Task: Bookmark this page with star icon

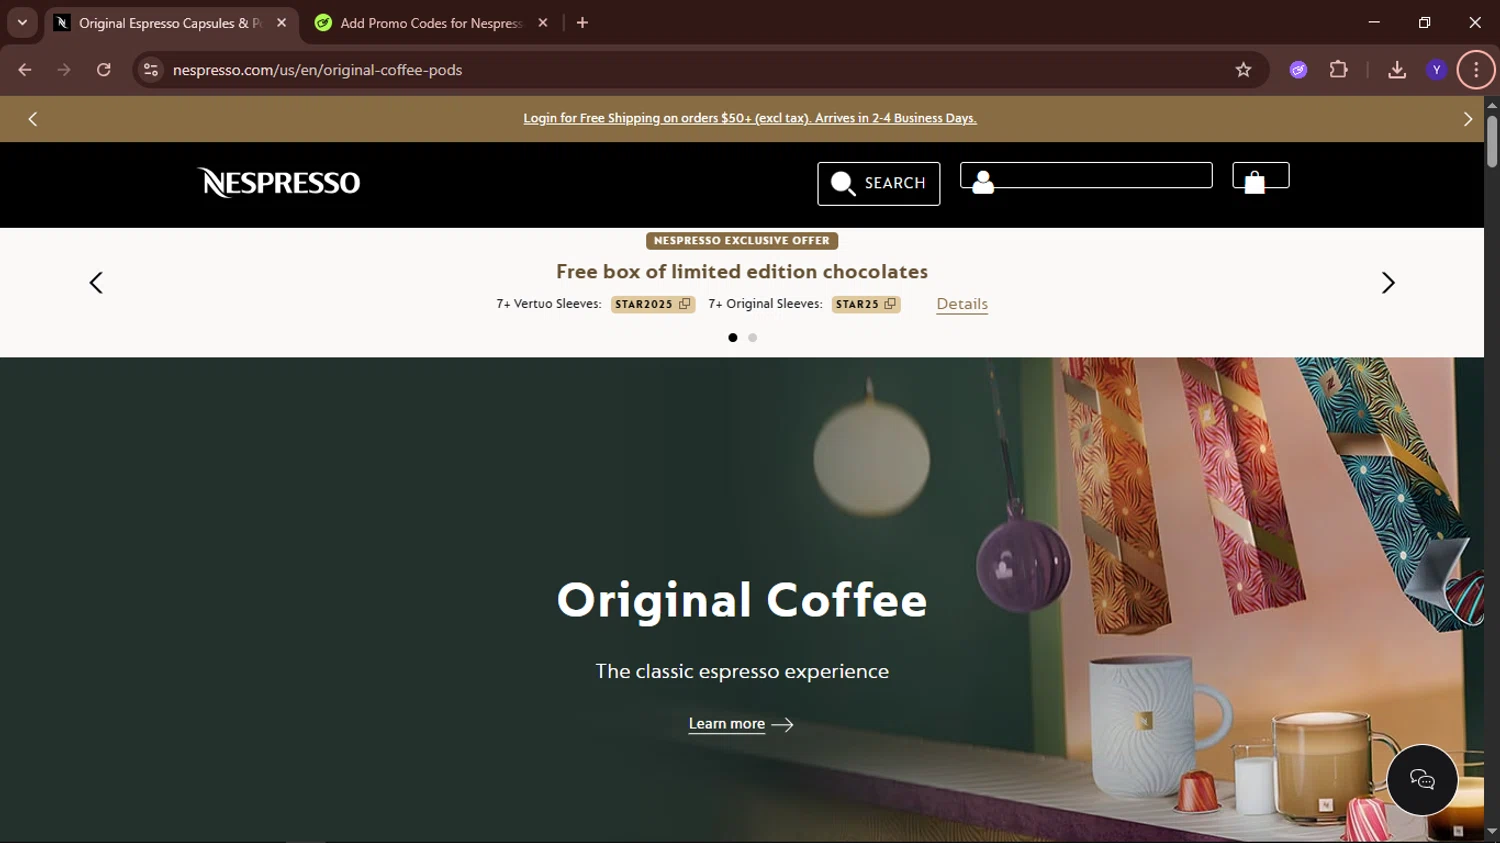Action: (x=1243, y=70)
